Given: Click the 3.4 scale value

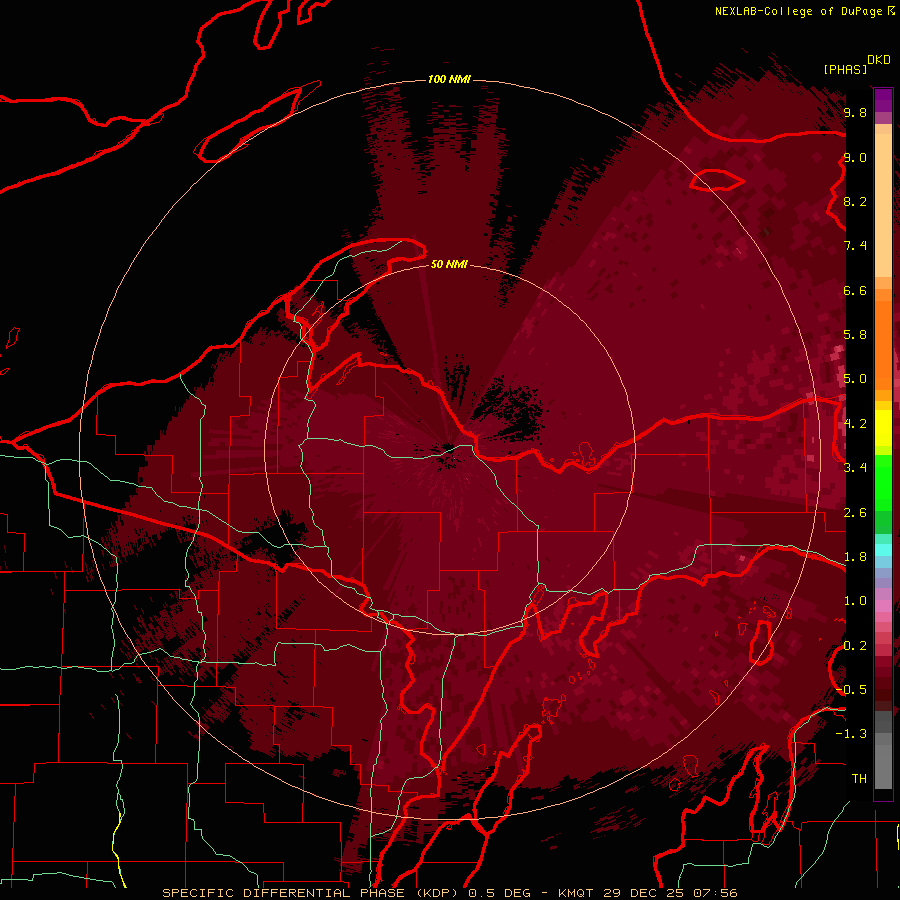Looking at the screenshot, I should (855, 468).
